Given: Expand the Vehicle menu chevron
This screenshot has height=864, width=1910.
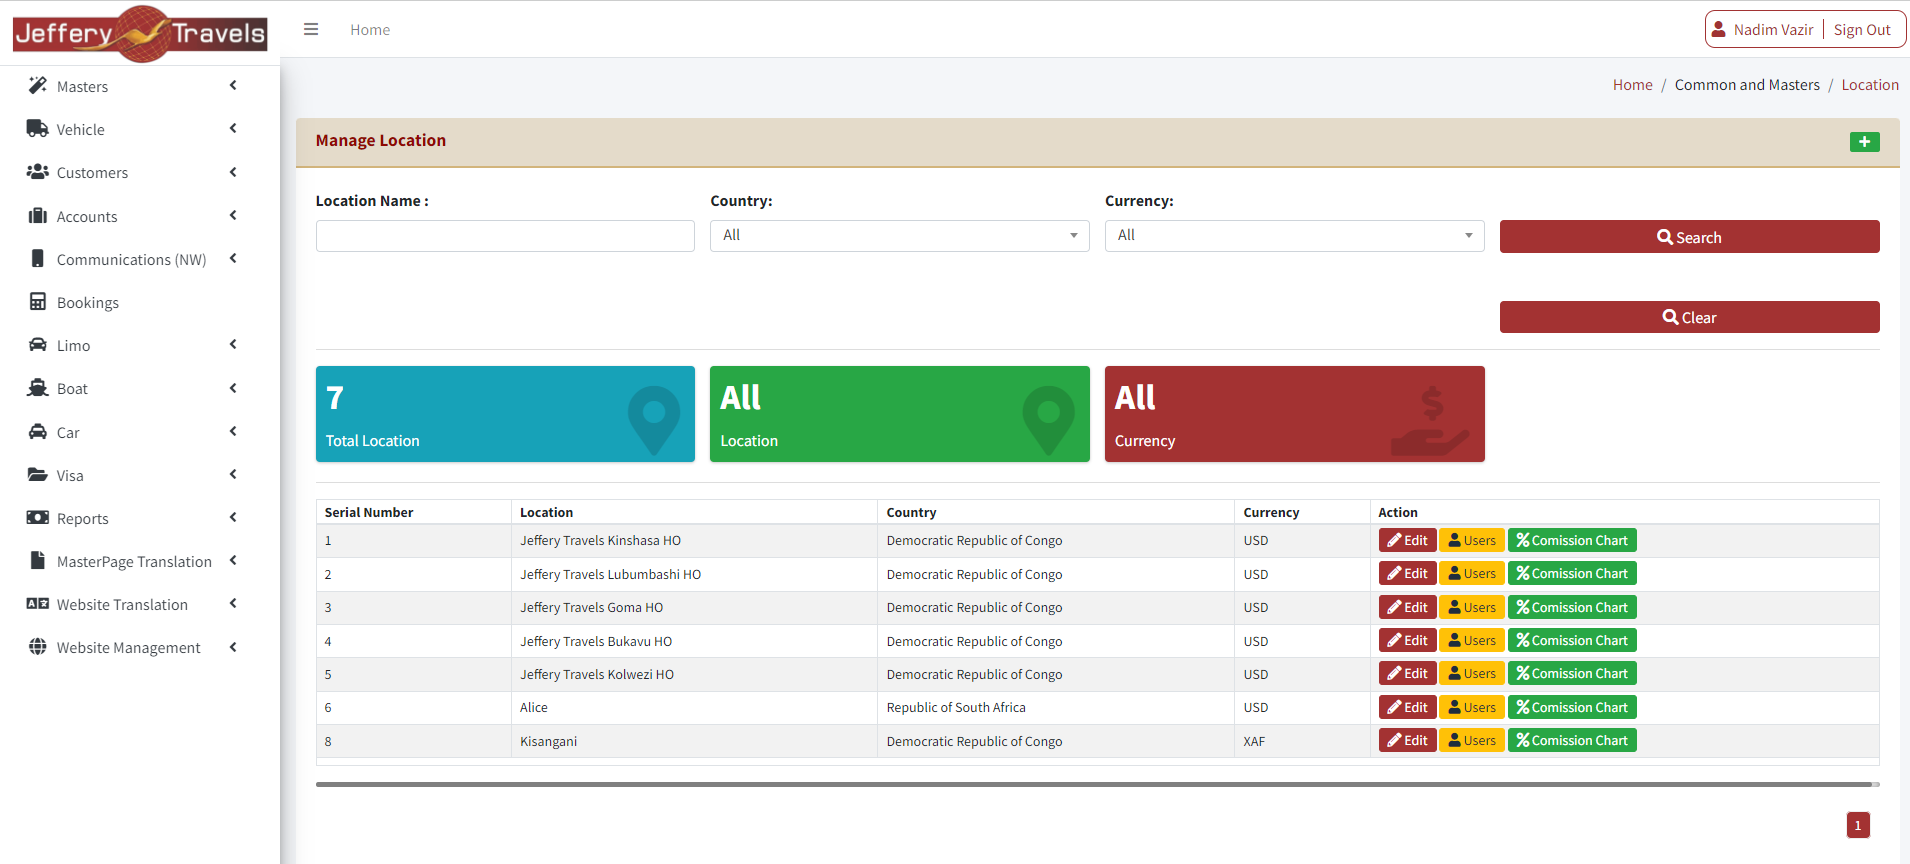Looking at the screenshot, I should (233, 129).
